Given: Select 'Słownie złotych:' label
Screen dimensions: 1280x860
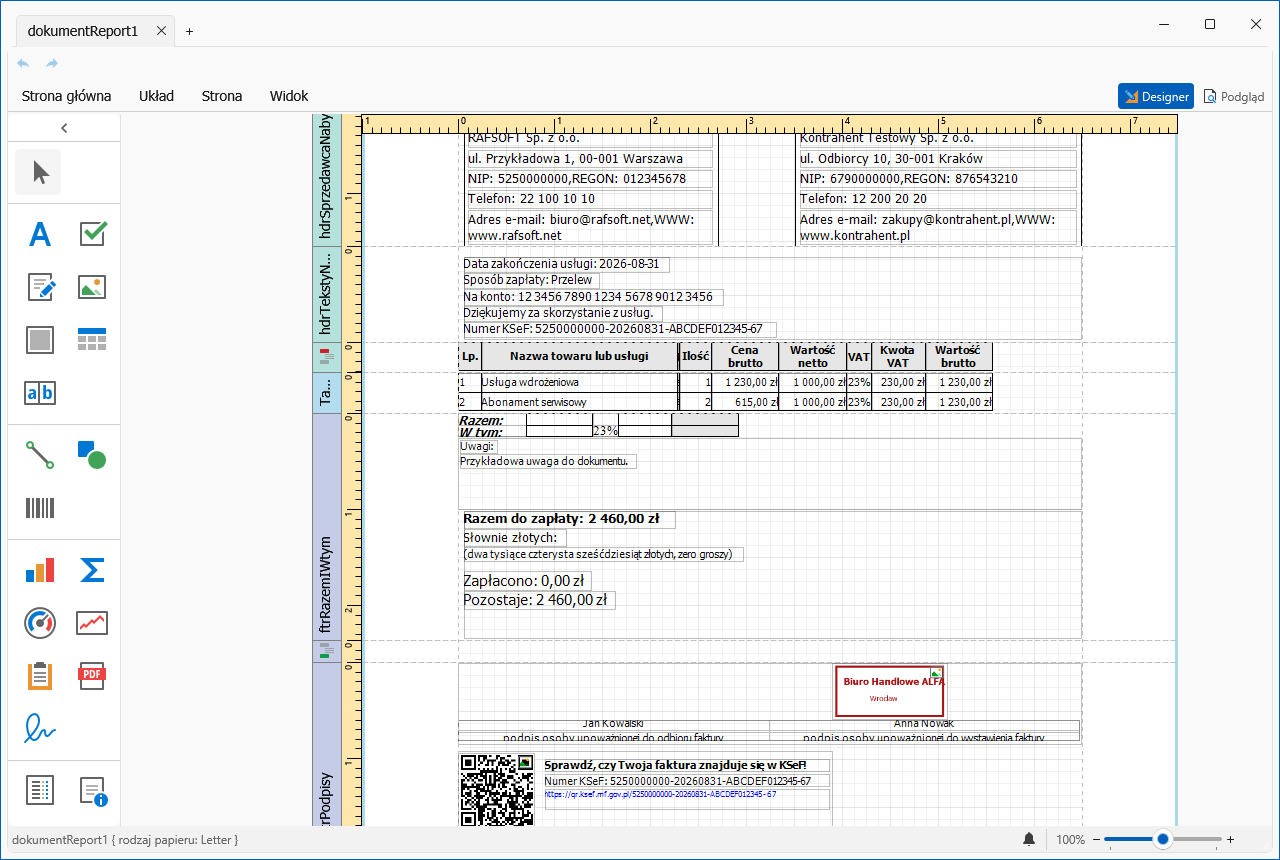Looking at the screenshot, I should point(514,538).
